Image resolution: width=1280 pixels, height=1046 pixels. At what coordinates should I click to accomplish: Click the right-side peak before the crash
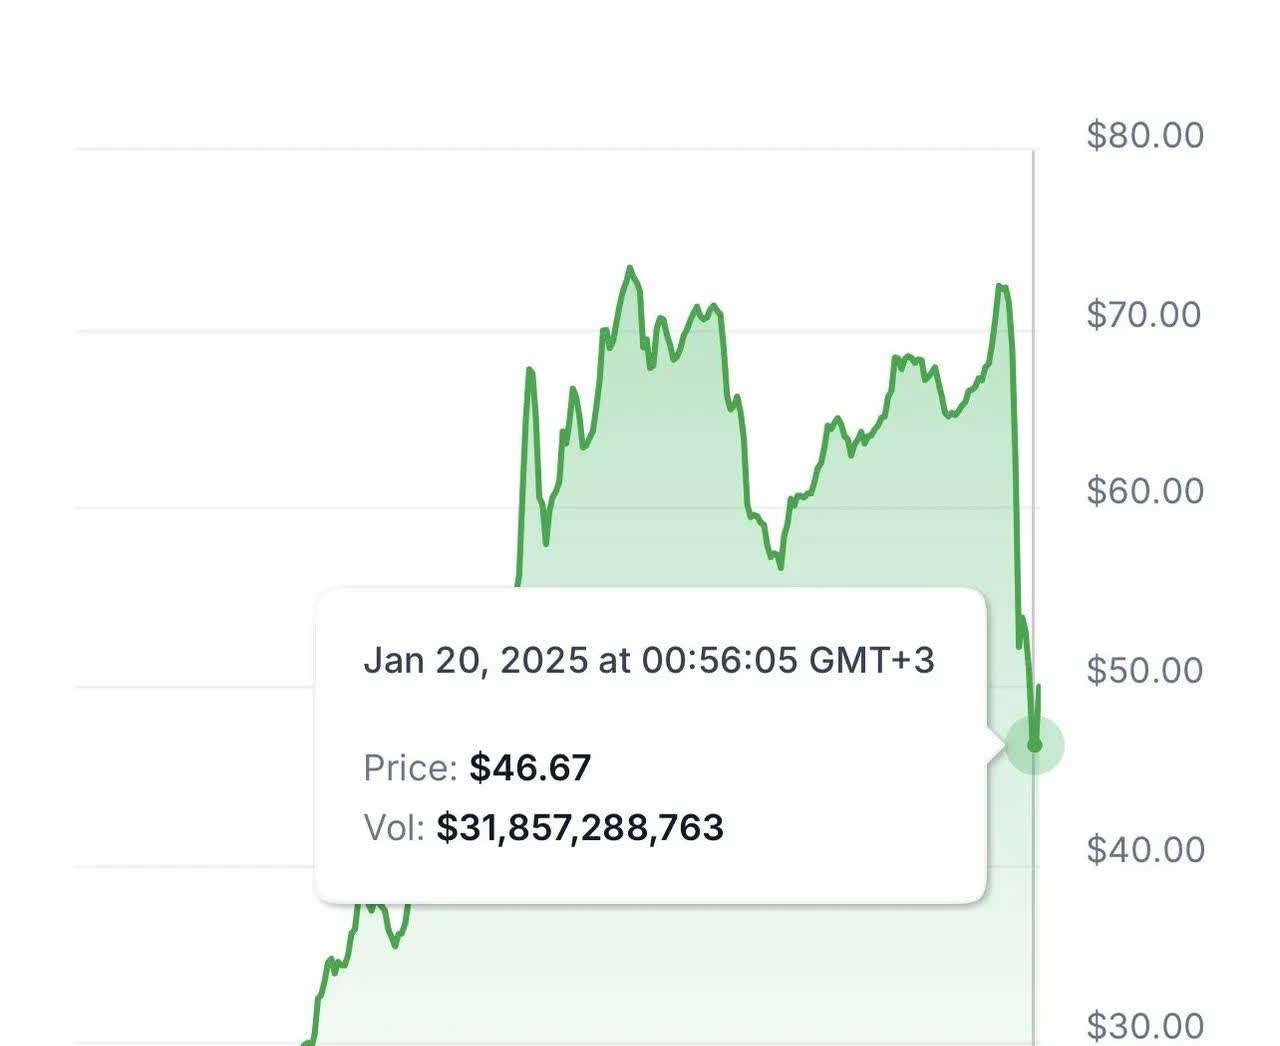(x=1000, y=287)
